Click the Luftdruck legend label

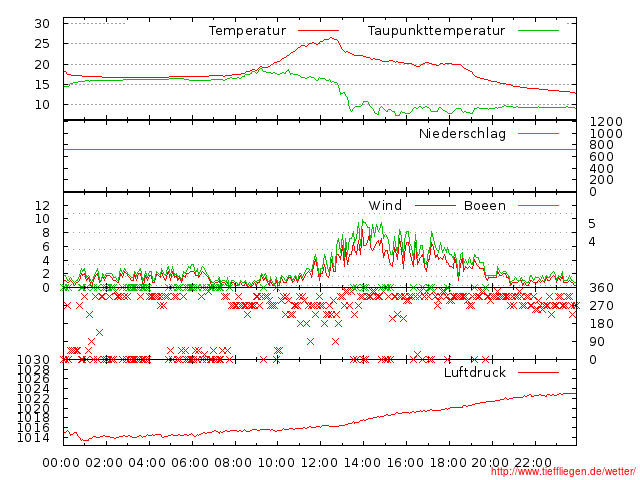(475, 372)
